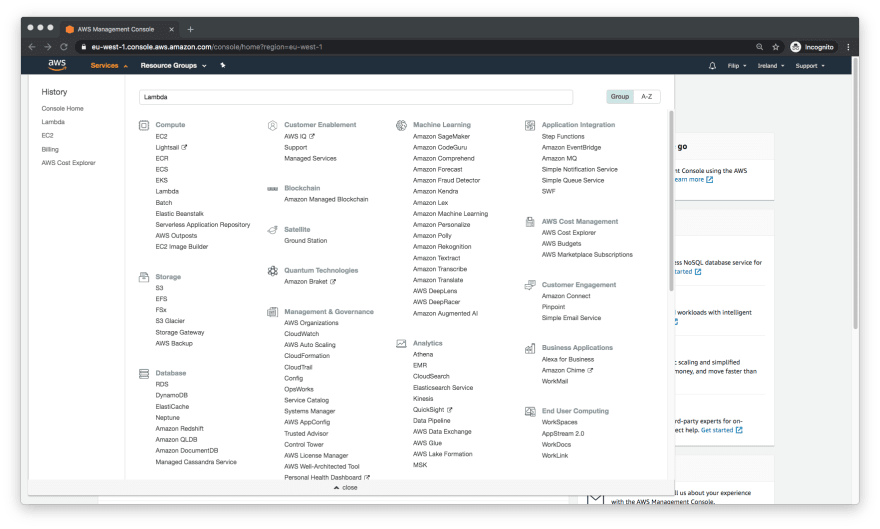The height and width of the screenshot is (529, 880).
Task: Switch services view to A-Z
Action: (x=647, y=96)
